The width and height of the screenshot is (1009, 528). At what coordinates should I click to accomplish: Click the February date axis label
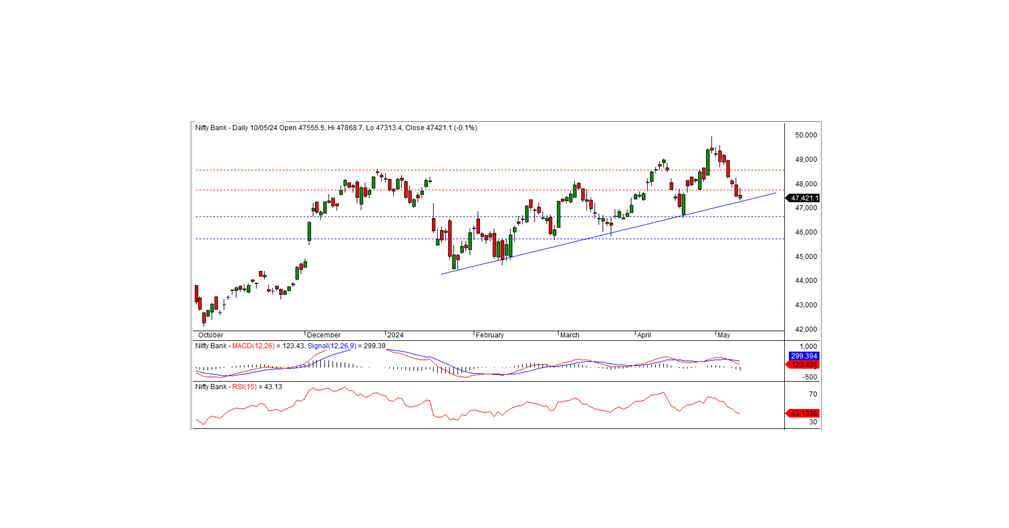coord(490,335)
